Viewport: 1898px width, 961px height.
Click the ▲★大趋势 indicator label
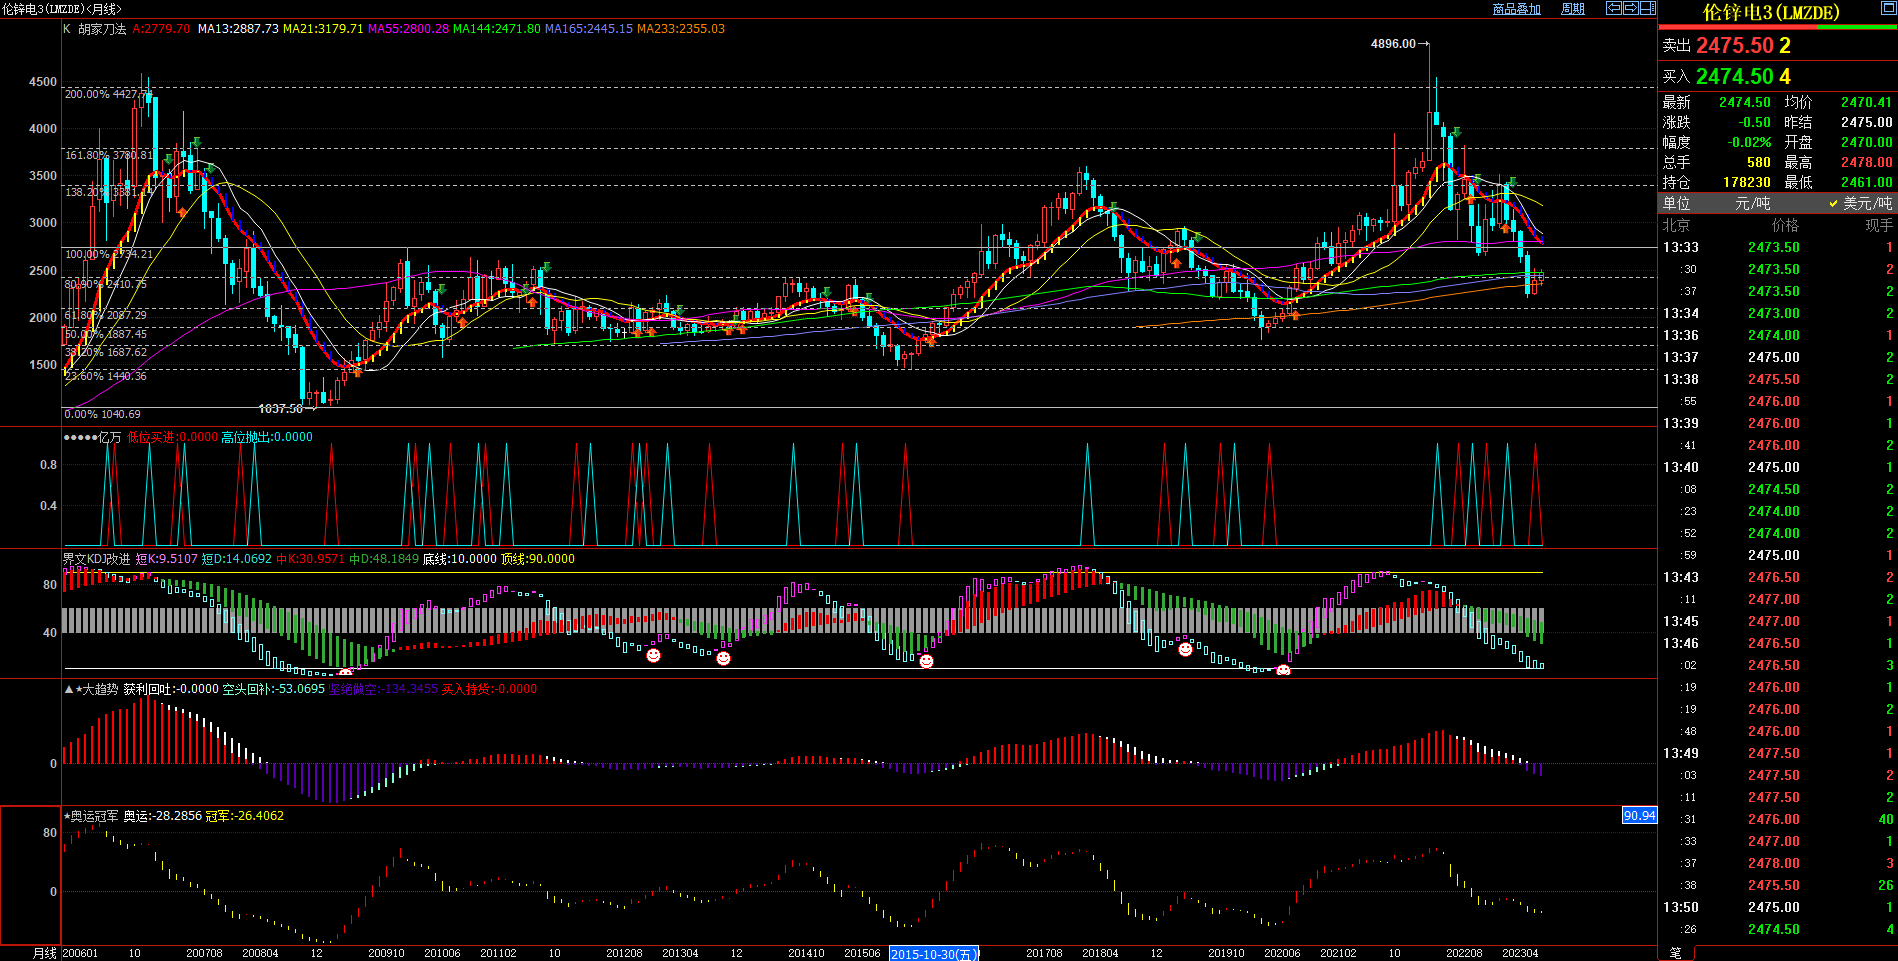[92, 689]
